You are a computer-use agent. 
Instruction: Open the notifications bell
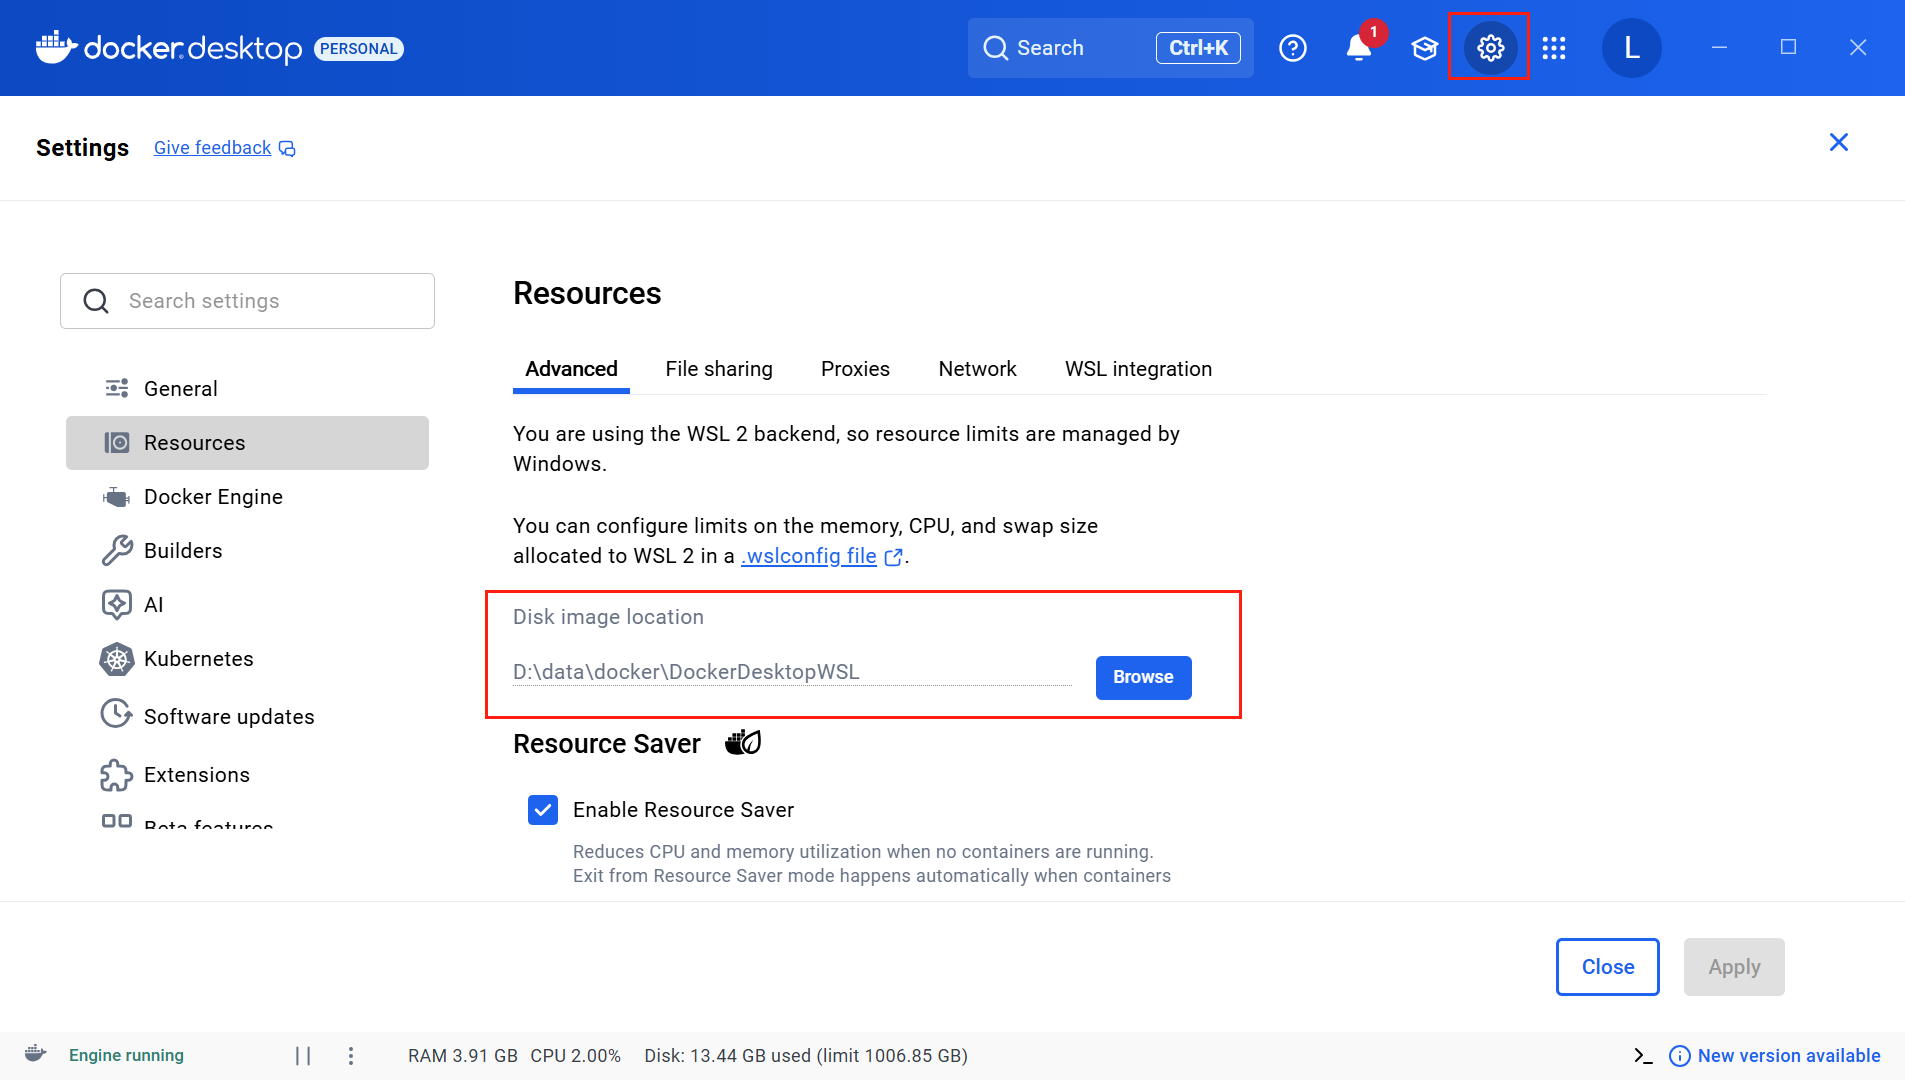[x=1358, y=48]
